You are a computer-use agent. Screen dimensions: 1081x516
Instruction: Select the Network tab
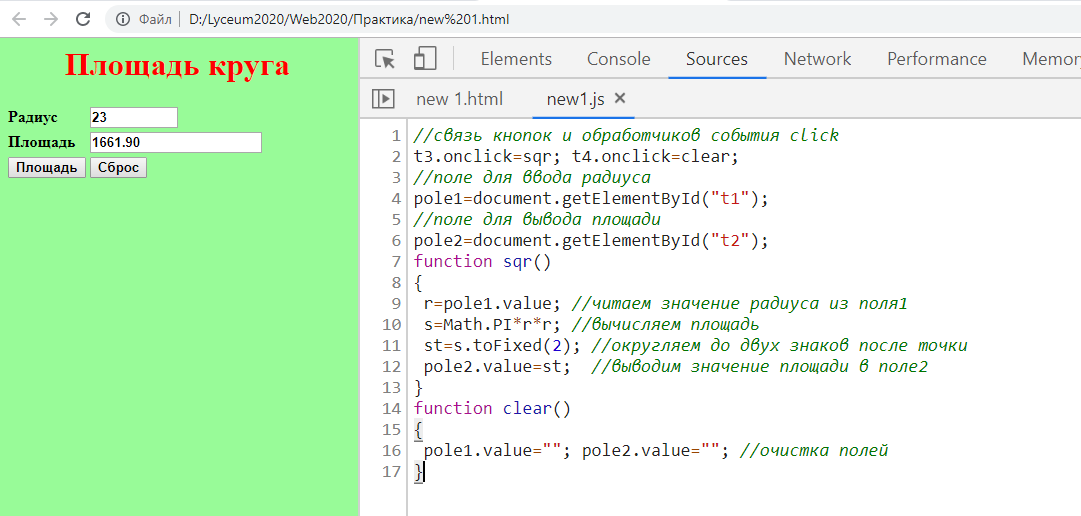click(x=817, y=59)
